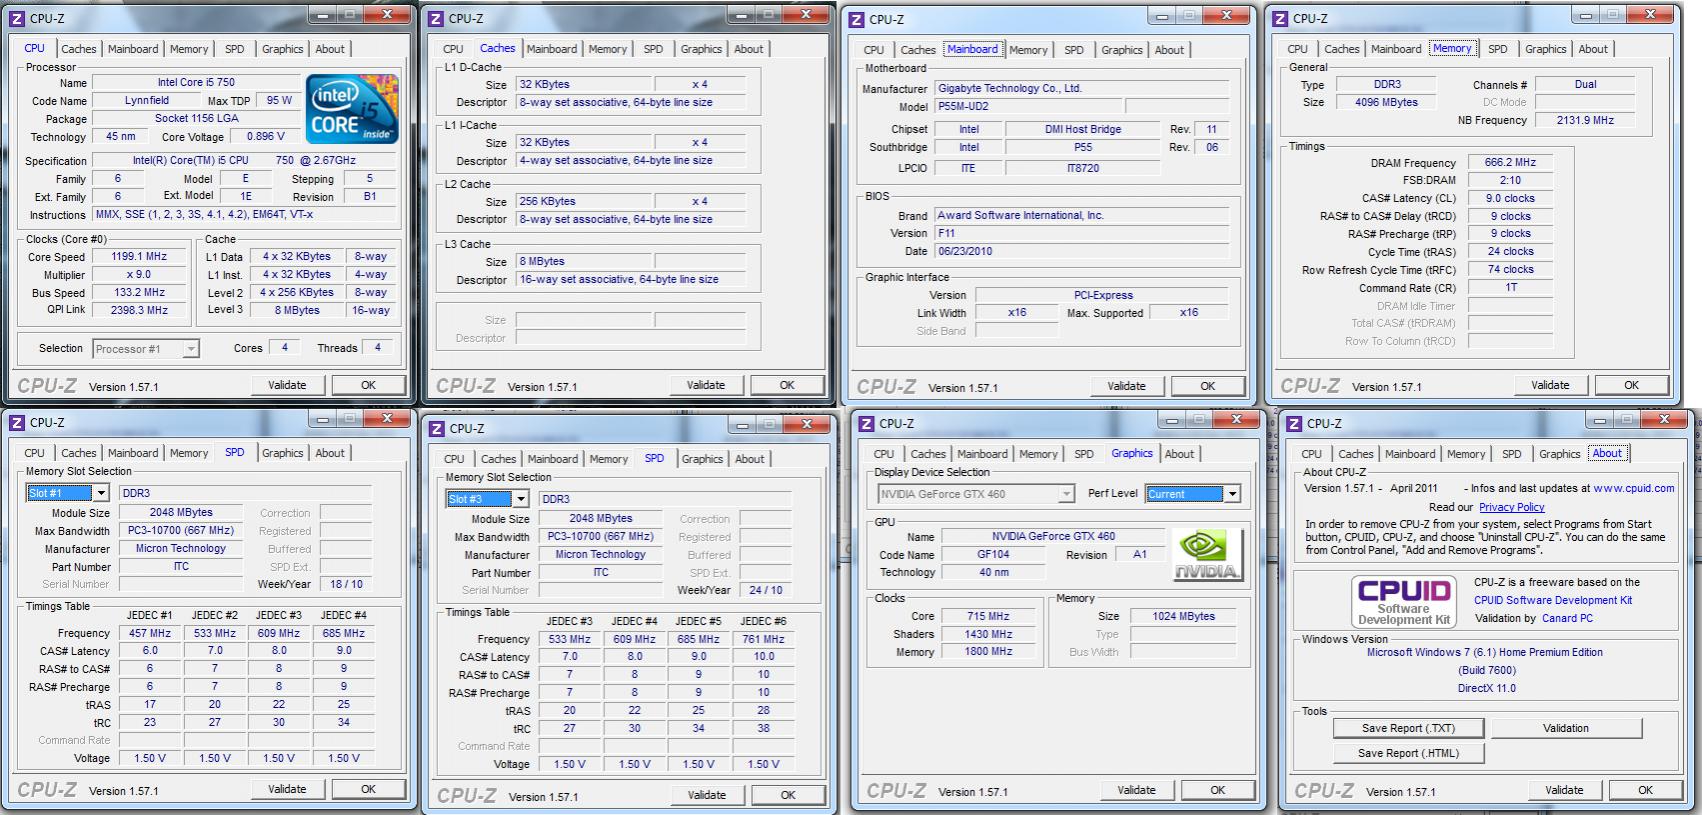
Task: Click the motherboard Model value P55M-UD2
Action: (1029, 106)
